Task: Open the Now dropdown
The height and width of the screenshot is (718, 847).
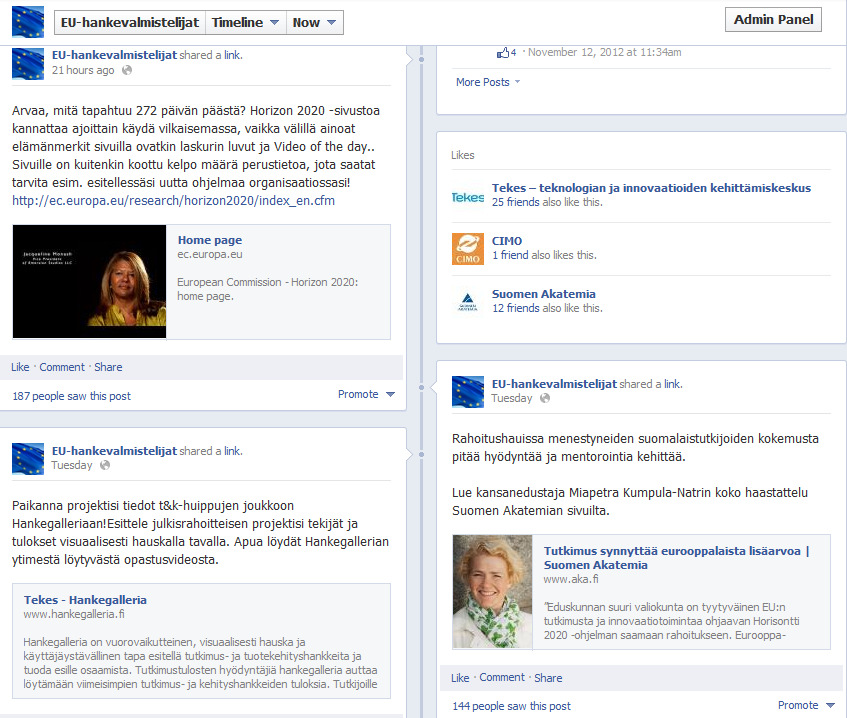Action: point(314,23)
